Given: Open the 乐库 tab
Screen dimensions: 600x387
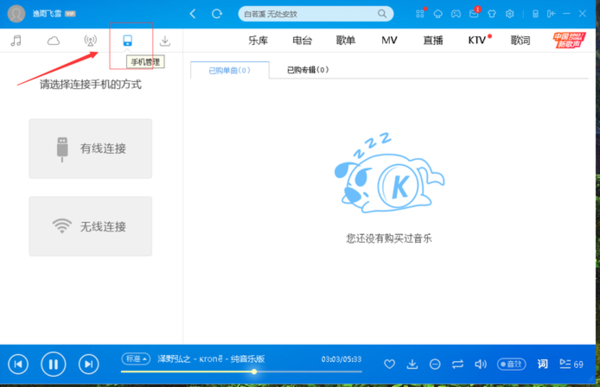Looking at the screenshot, I should click(x=258, y=40).
